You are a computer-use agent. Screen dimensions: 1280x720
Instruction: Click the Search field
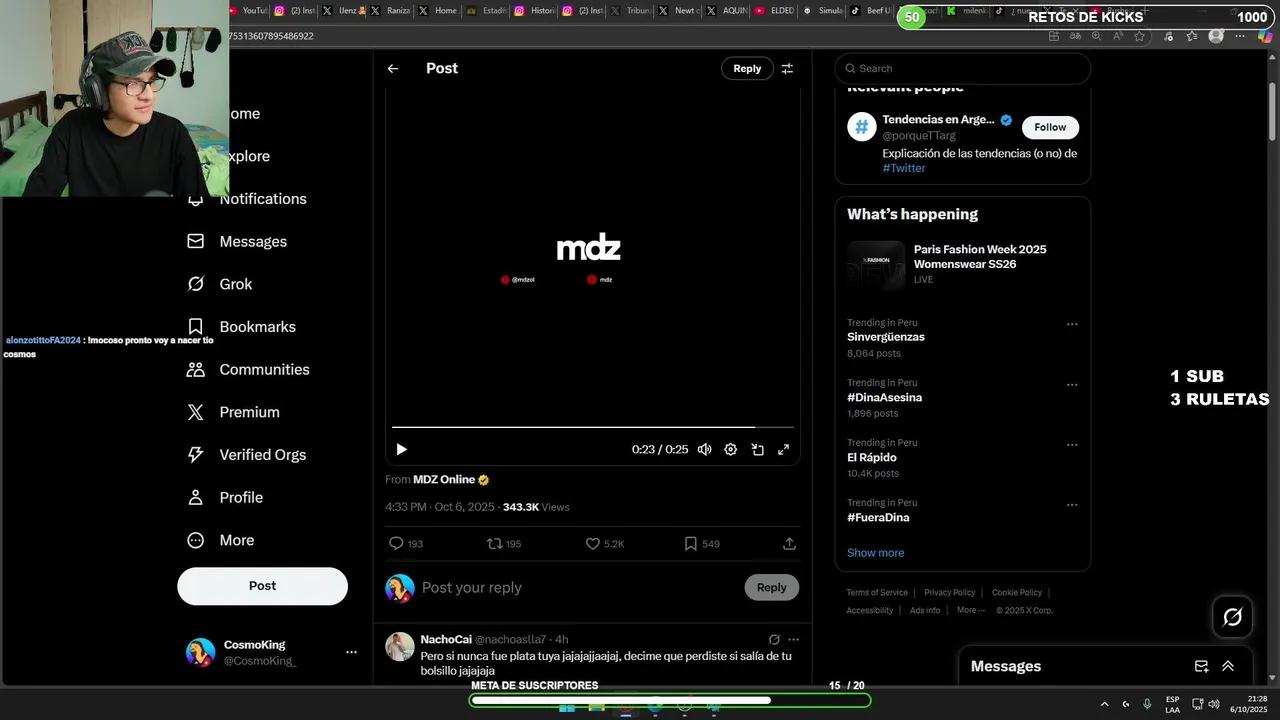point(963,68)
